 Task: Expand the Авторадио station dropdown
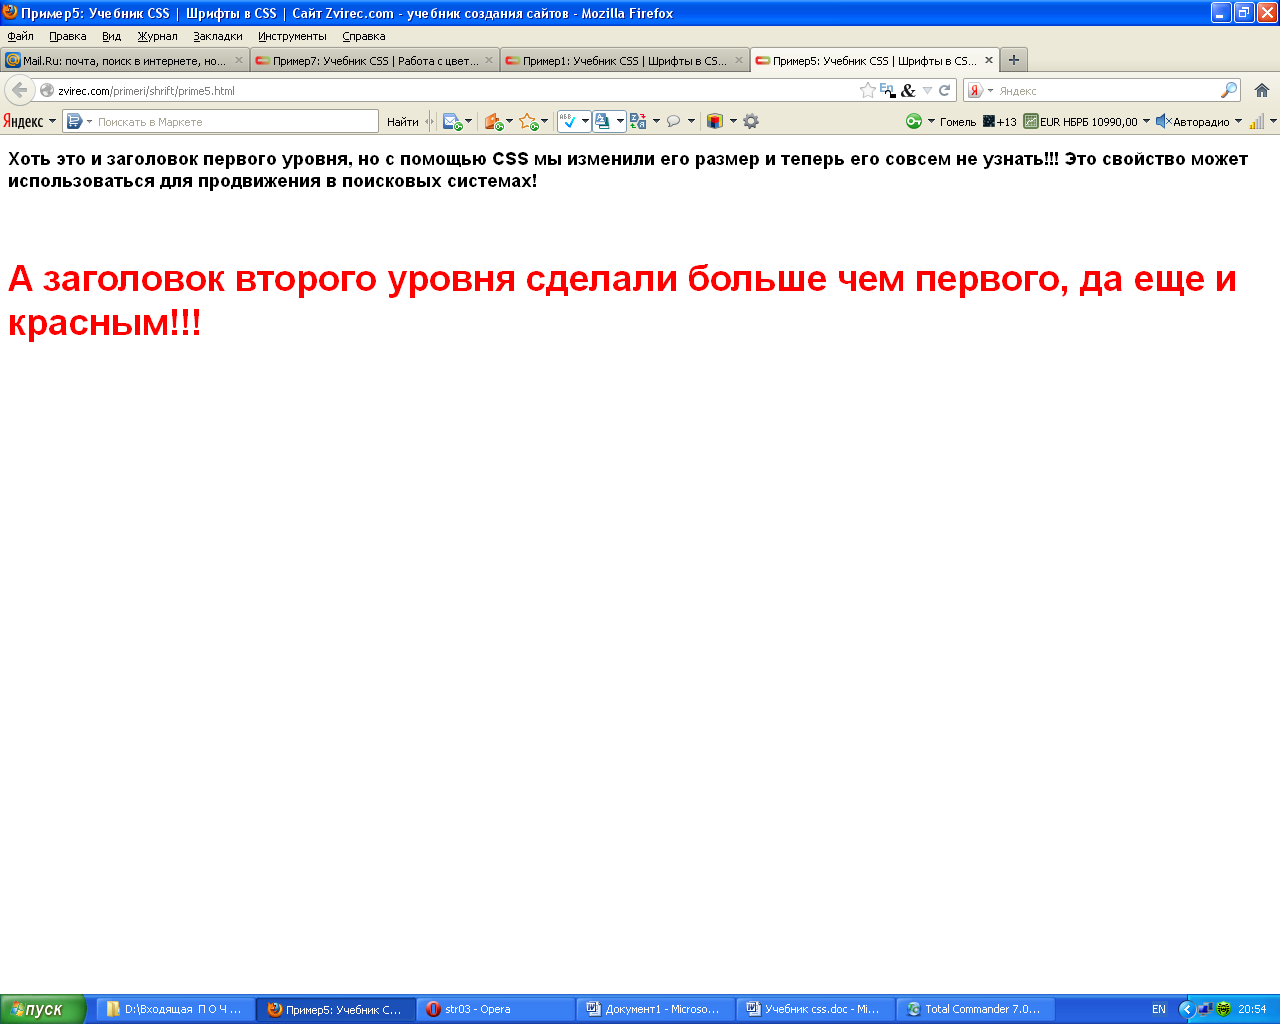[x=1238, y=121]
